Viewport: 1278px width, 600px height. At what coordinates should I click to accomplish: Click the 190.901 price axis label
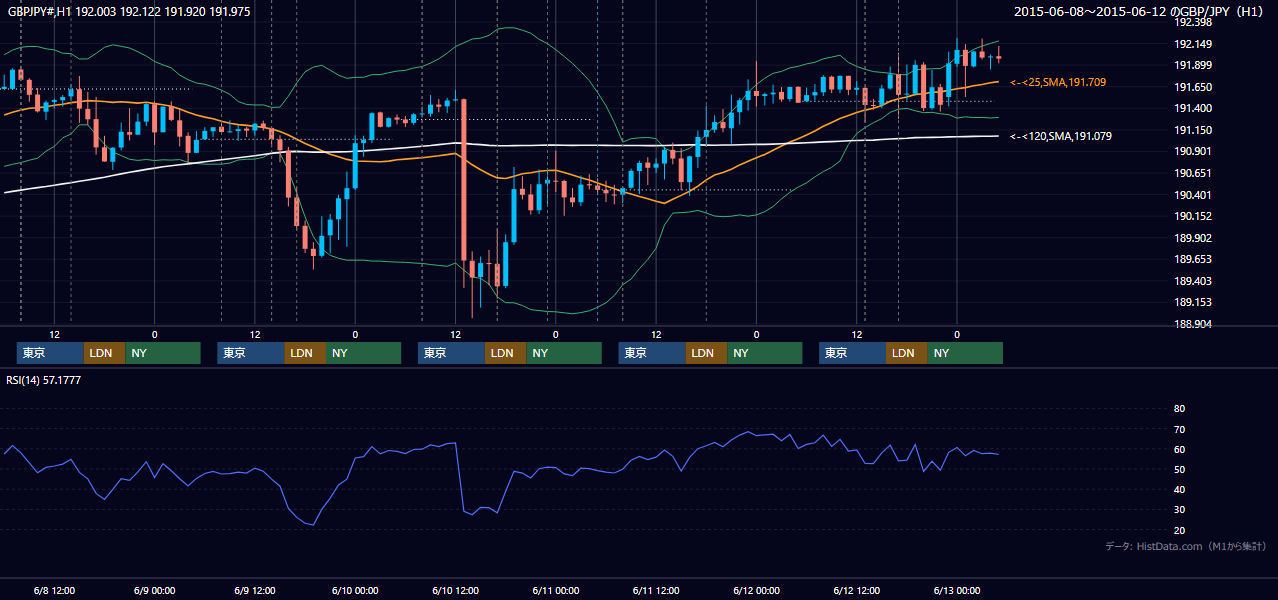pyautogui.click(x=1193, y=152)
